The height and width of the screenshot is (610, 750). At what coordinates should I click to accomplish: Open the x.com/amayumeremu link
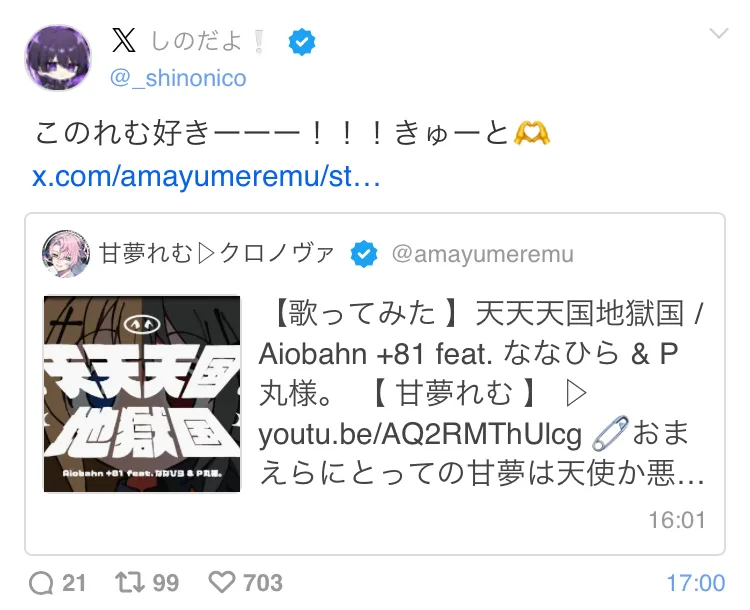(x=206, y=177)
